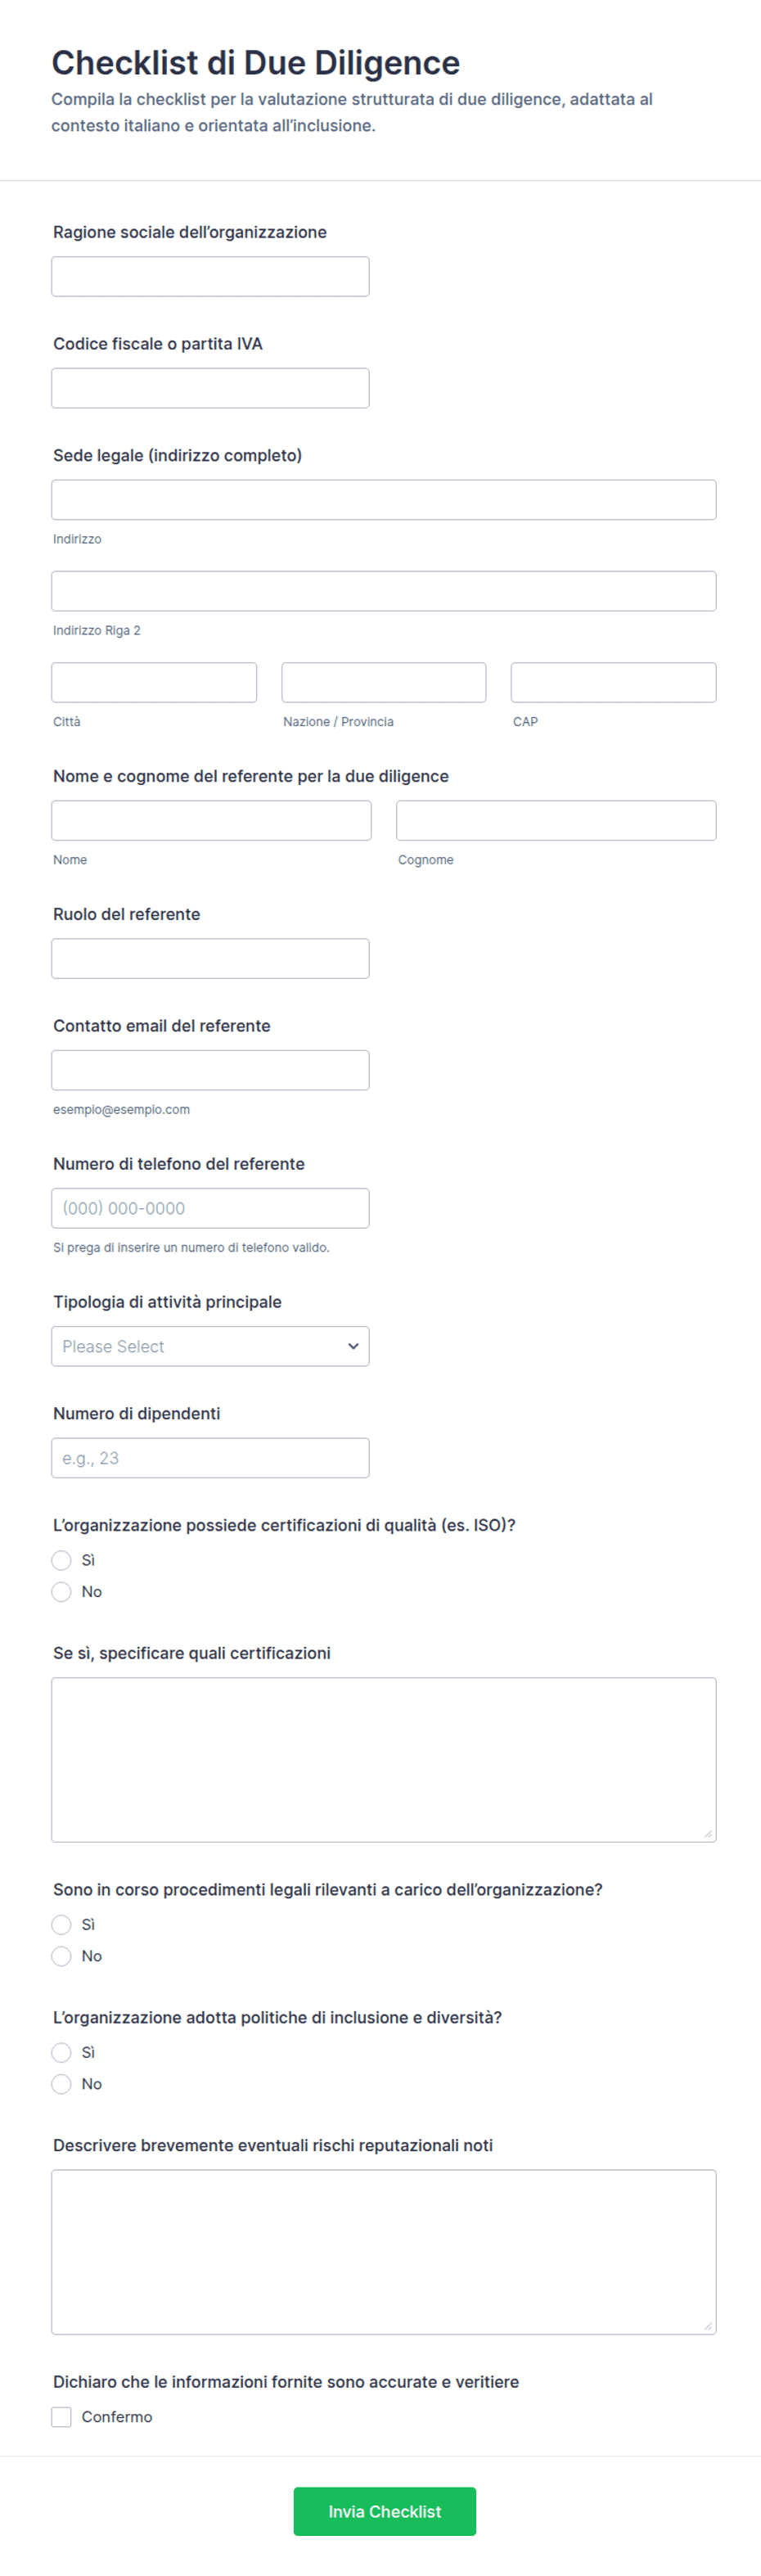Focus the Codice fiscale o partita IVA field

click(210, 388)
